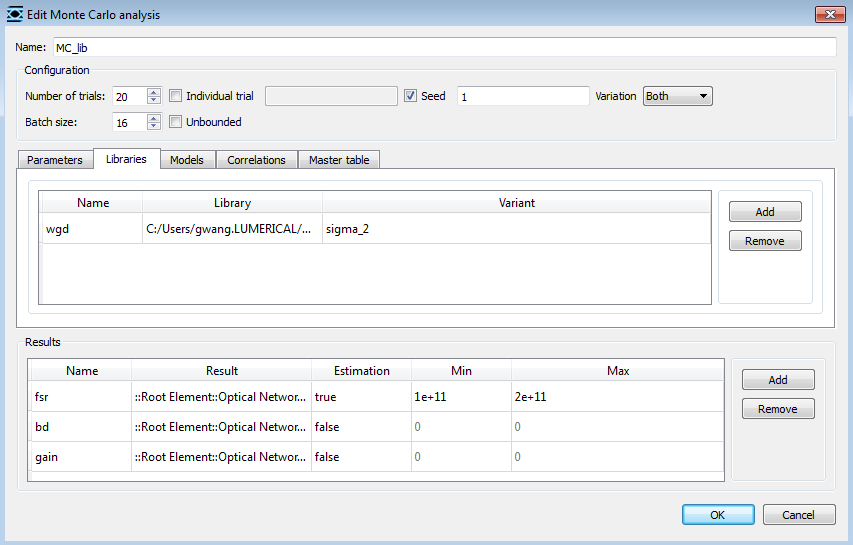Decrease Number of trials with down arrow
Image resolution: width=853 pixels, height=545 pixels.
pyautogui.click(x=154, y=100)
